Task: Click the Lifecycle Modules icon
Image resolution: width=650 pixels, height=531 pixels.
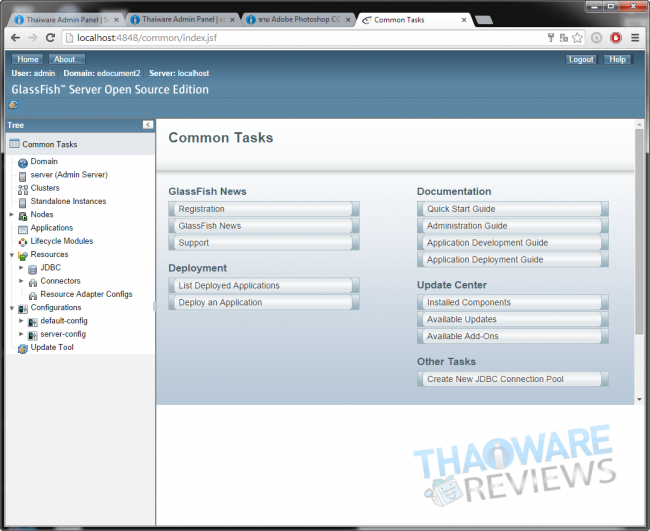Action: pyautogui.click(x=23, y=242)
